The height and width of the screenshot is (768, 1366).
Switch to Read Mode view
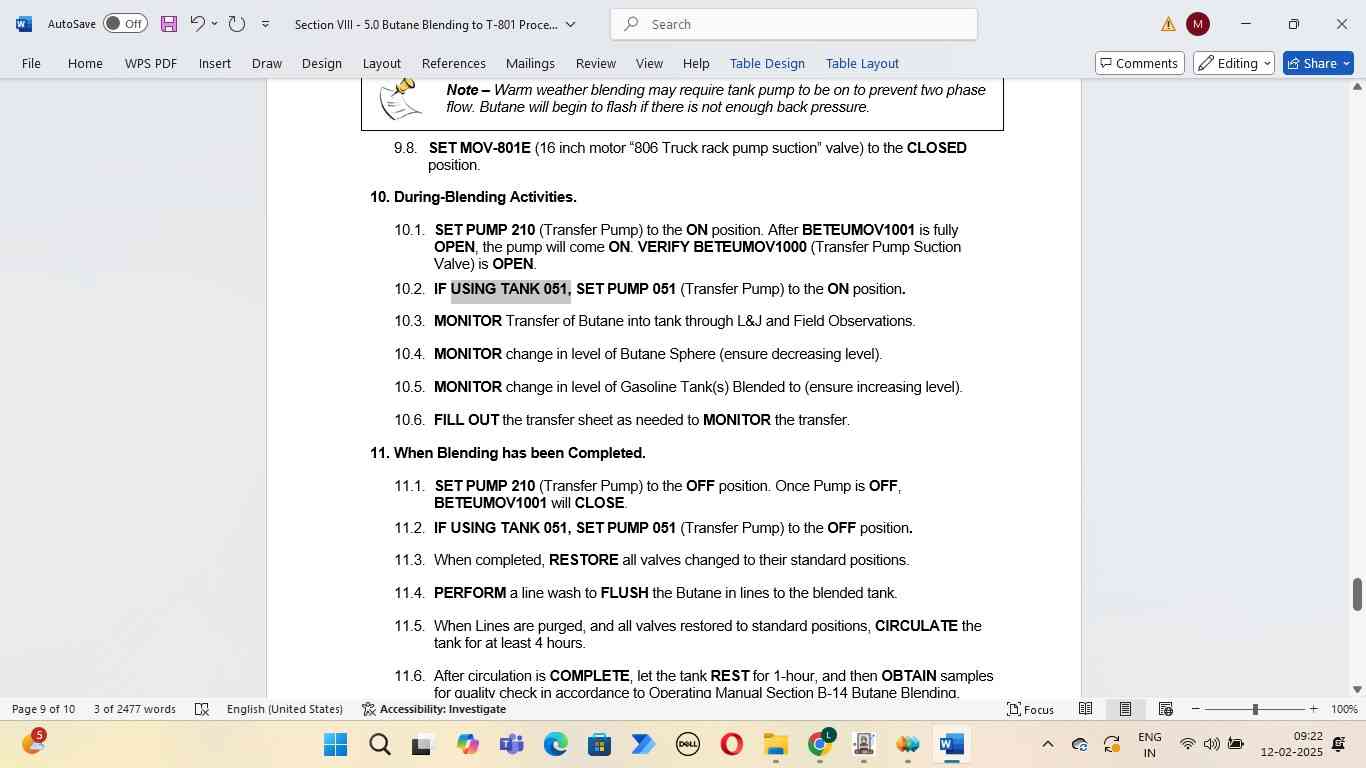click(1085, 709)
